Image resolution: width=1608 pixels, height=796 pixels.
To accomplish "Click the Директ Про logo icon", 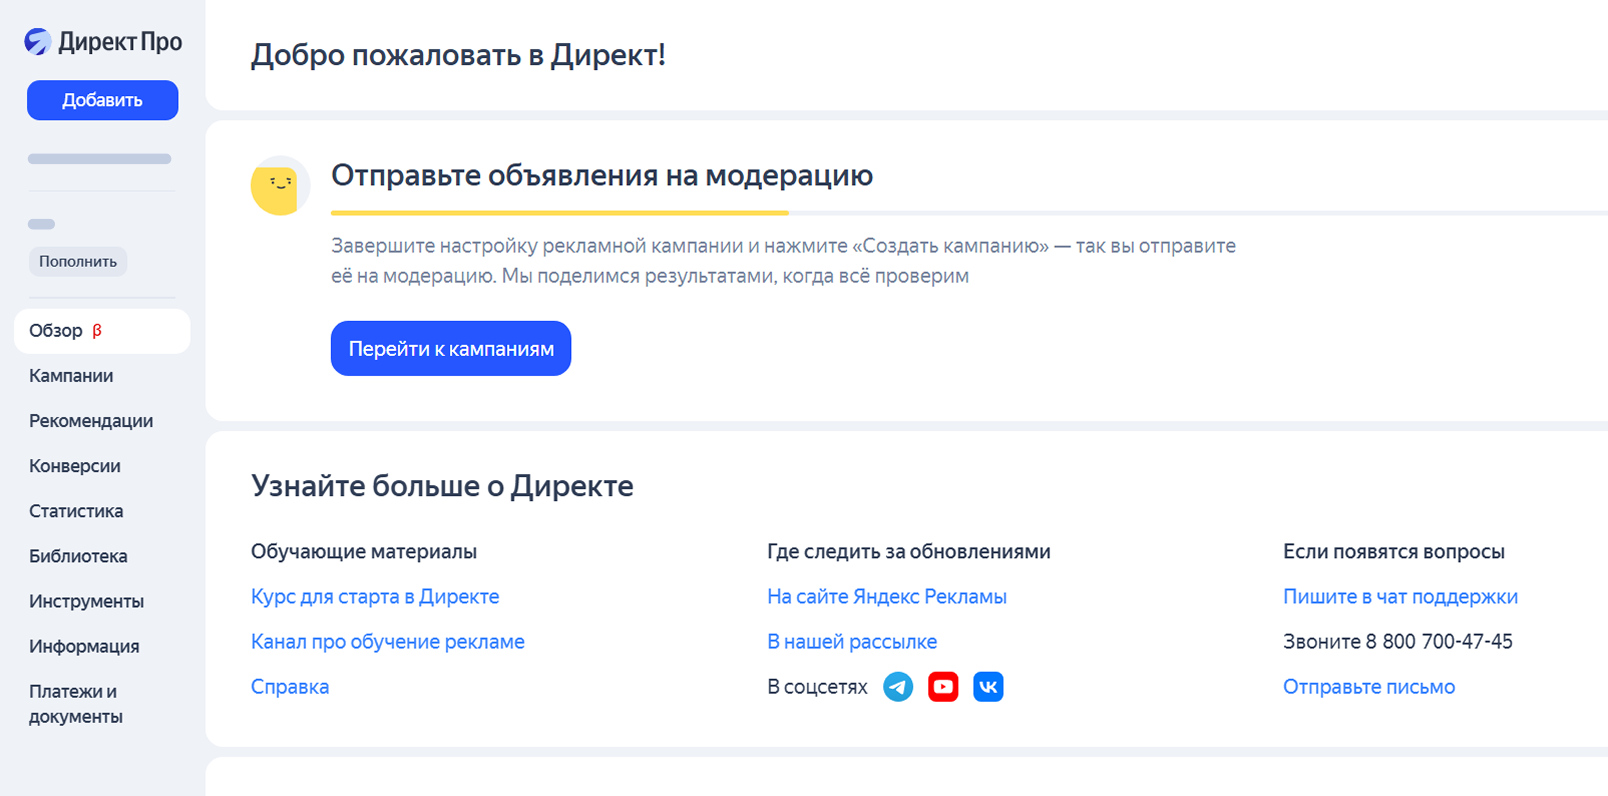I will tap(38, 41).
